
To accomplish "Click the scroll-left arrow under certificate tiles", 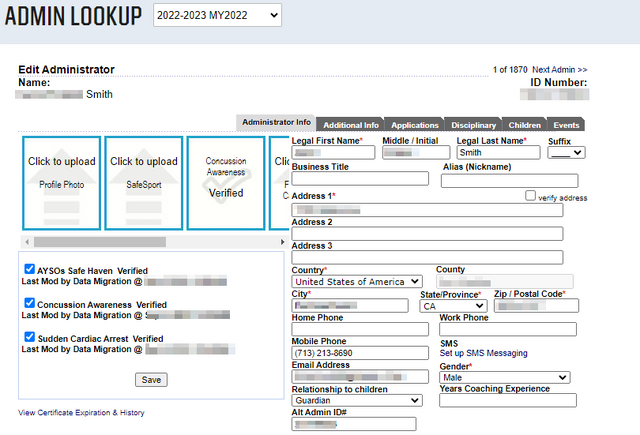I will tap(26, 242).
